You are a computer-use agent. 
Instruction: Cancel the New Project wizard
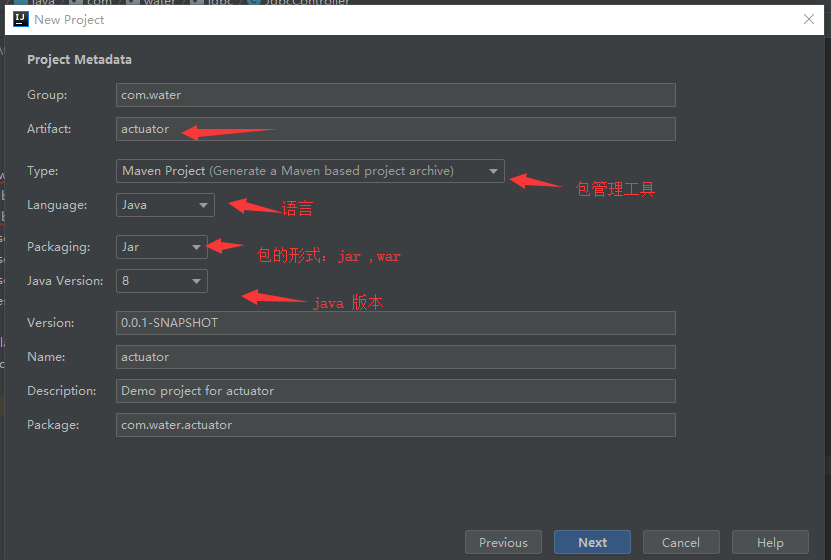(681, 543)
